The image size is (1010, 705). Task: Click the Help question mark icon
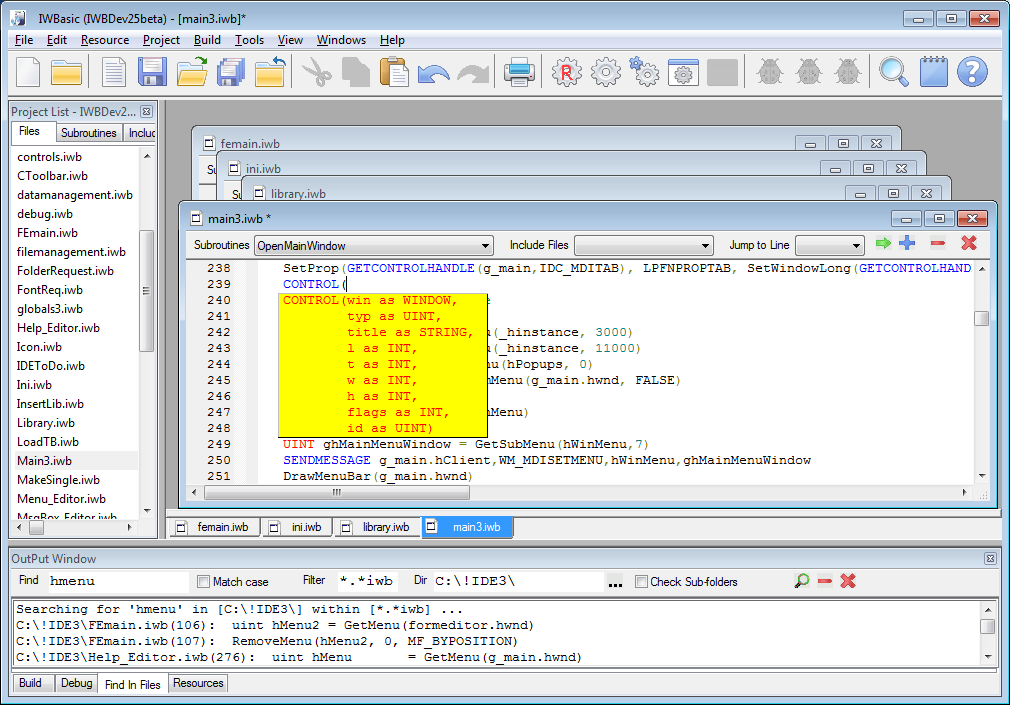click(971, 72)
